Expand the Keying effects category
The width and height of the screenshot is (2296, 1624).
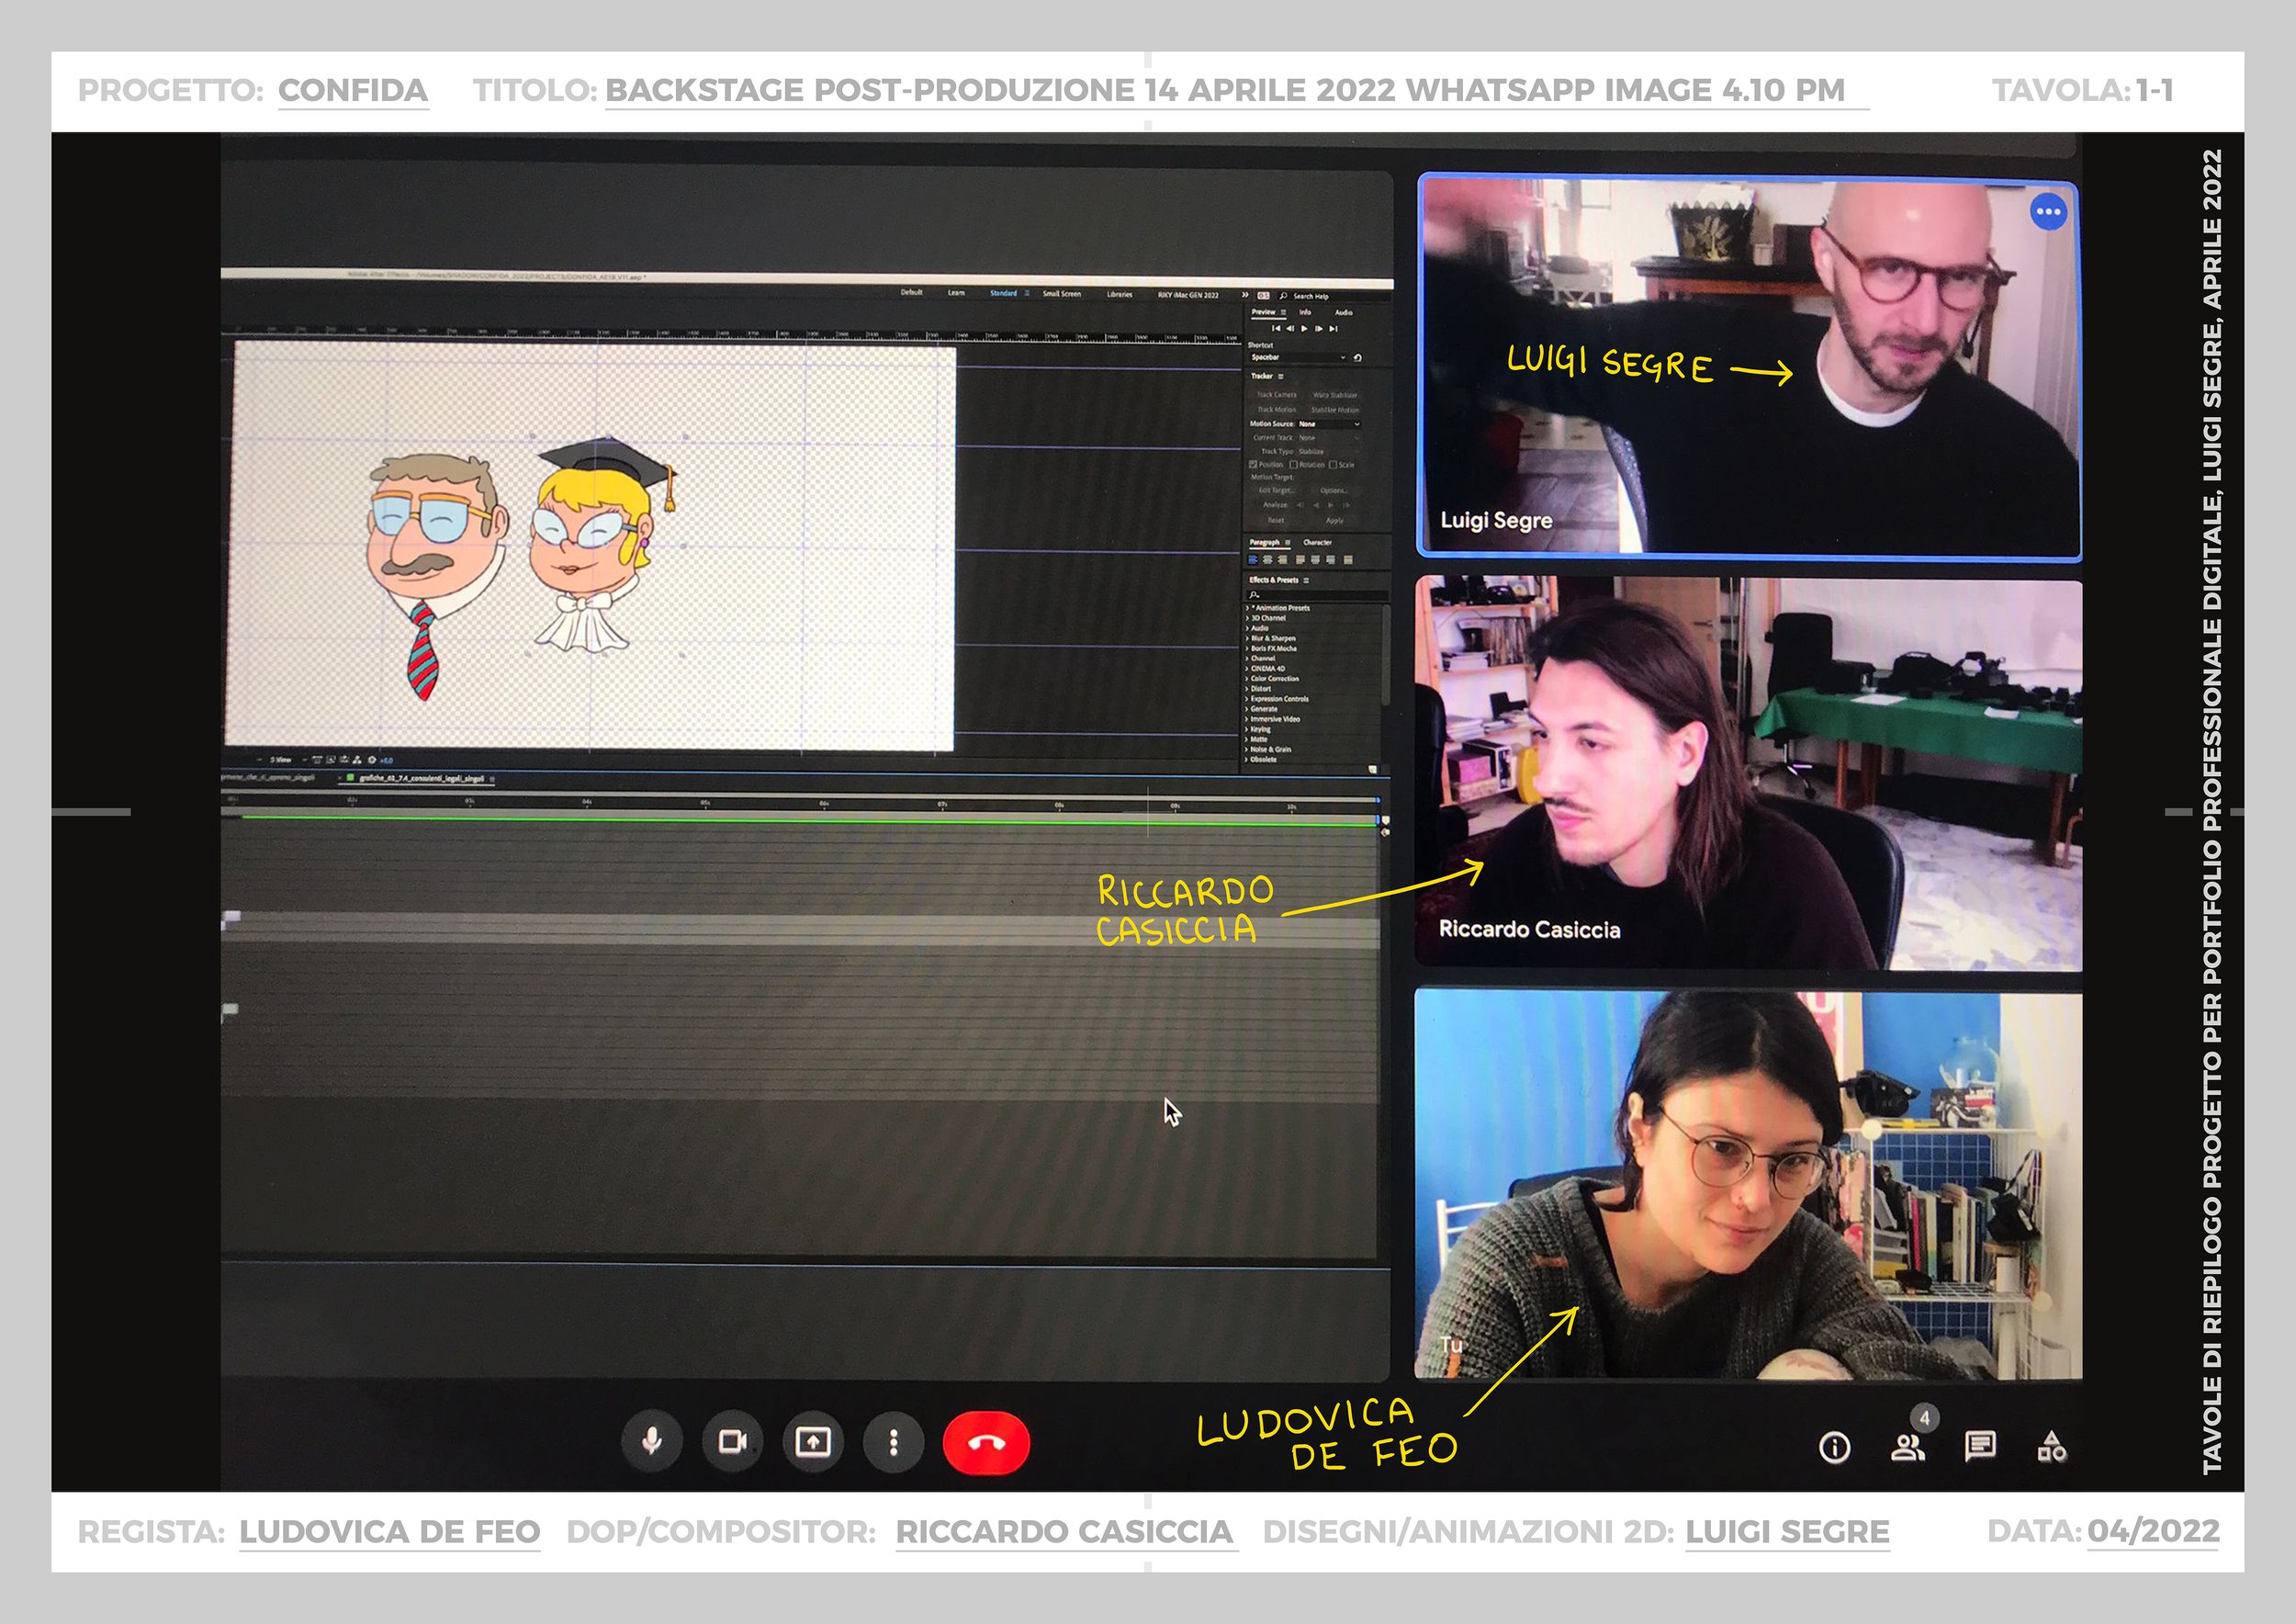[1247, 729]
